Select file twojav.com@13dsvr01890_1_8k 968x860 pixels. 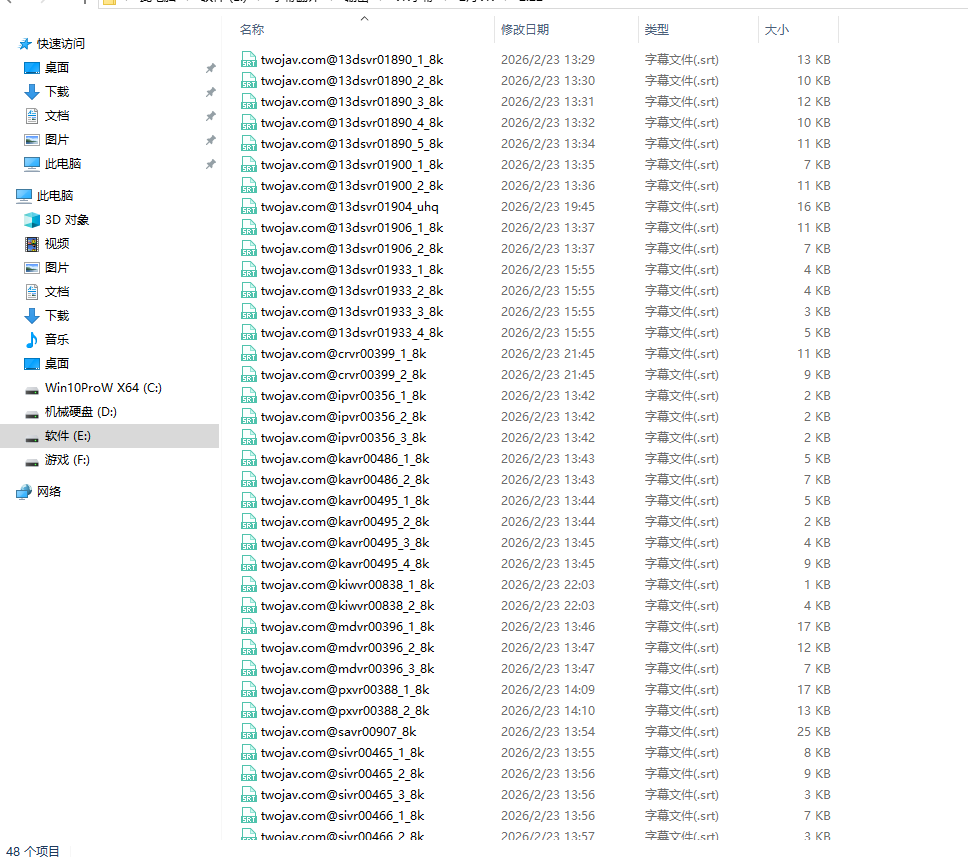(352, 60)
